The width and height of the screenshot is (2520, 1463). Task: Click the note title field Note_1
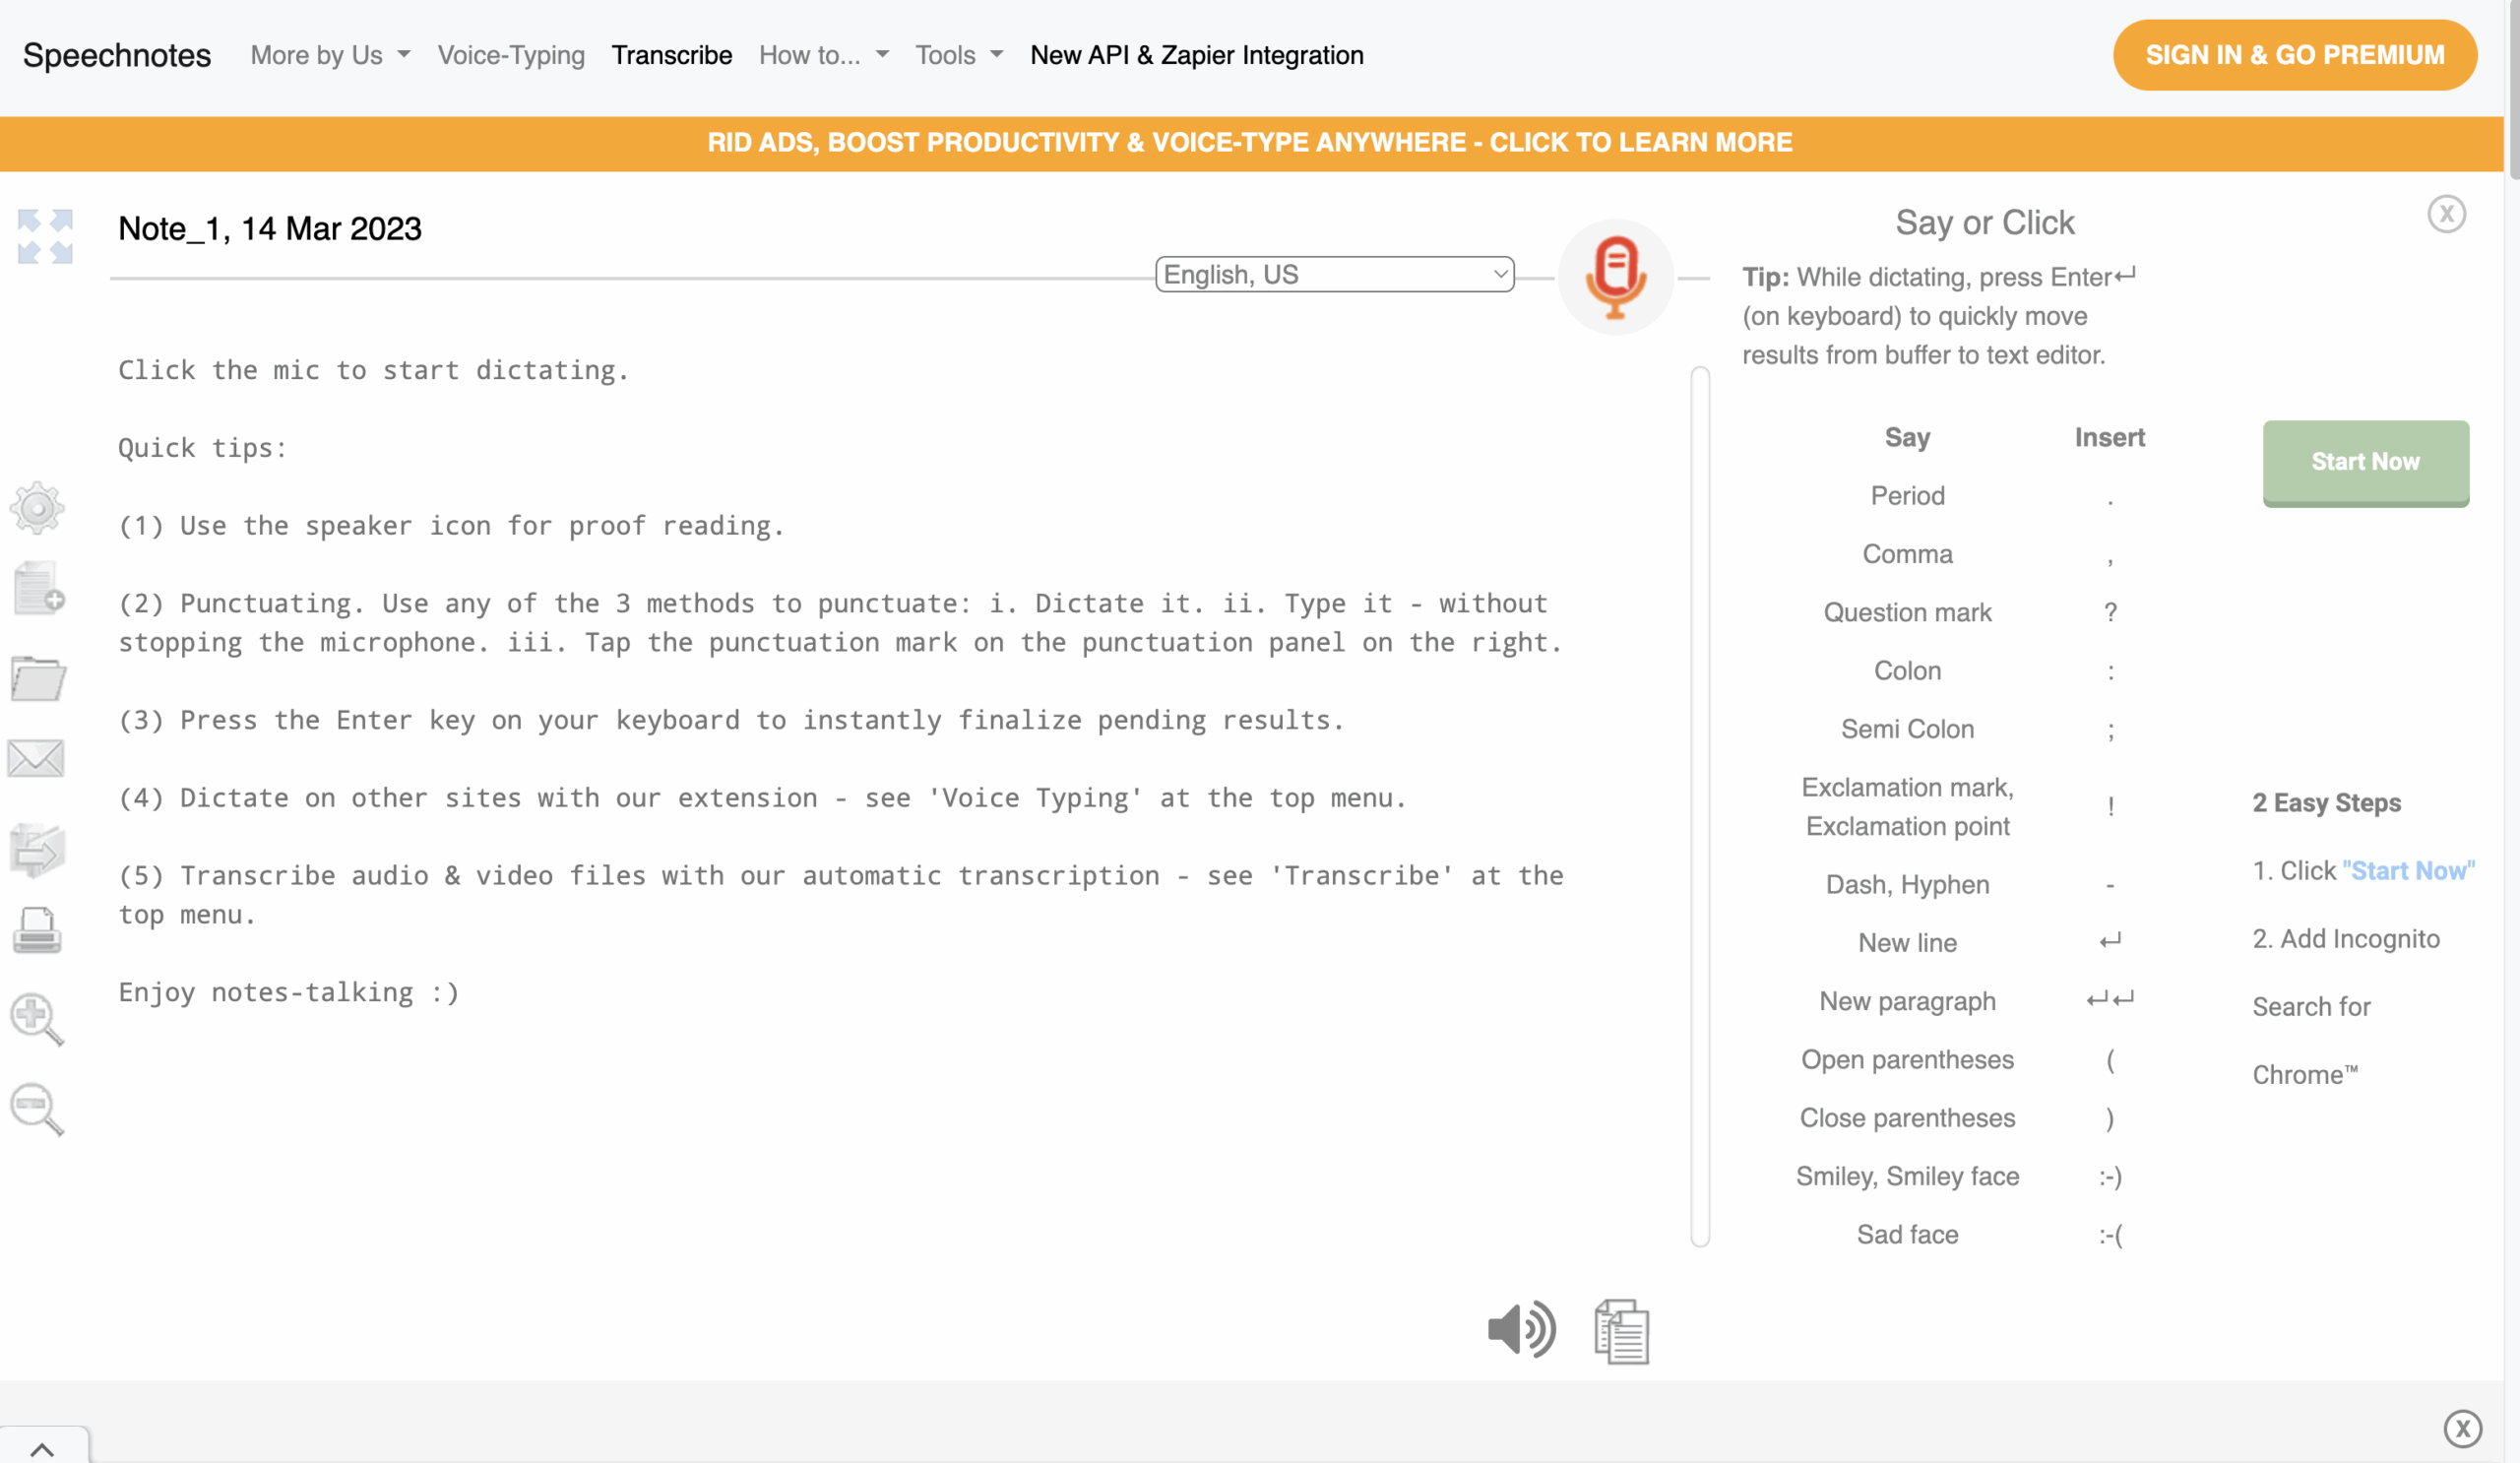tap(270, 229)
